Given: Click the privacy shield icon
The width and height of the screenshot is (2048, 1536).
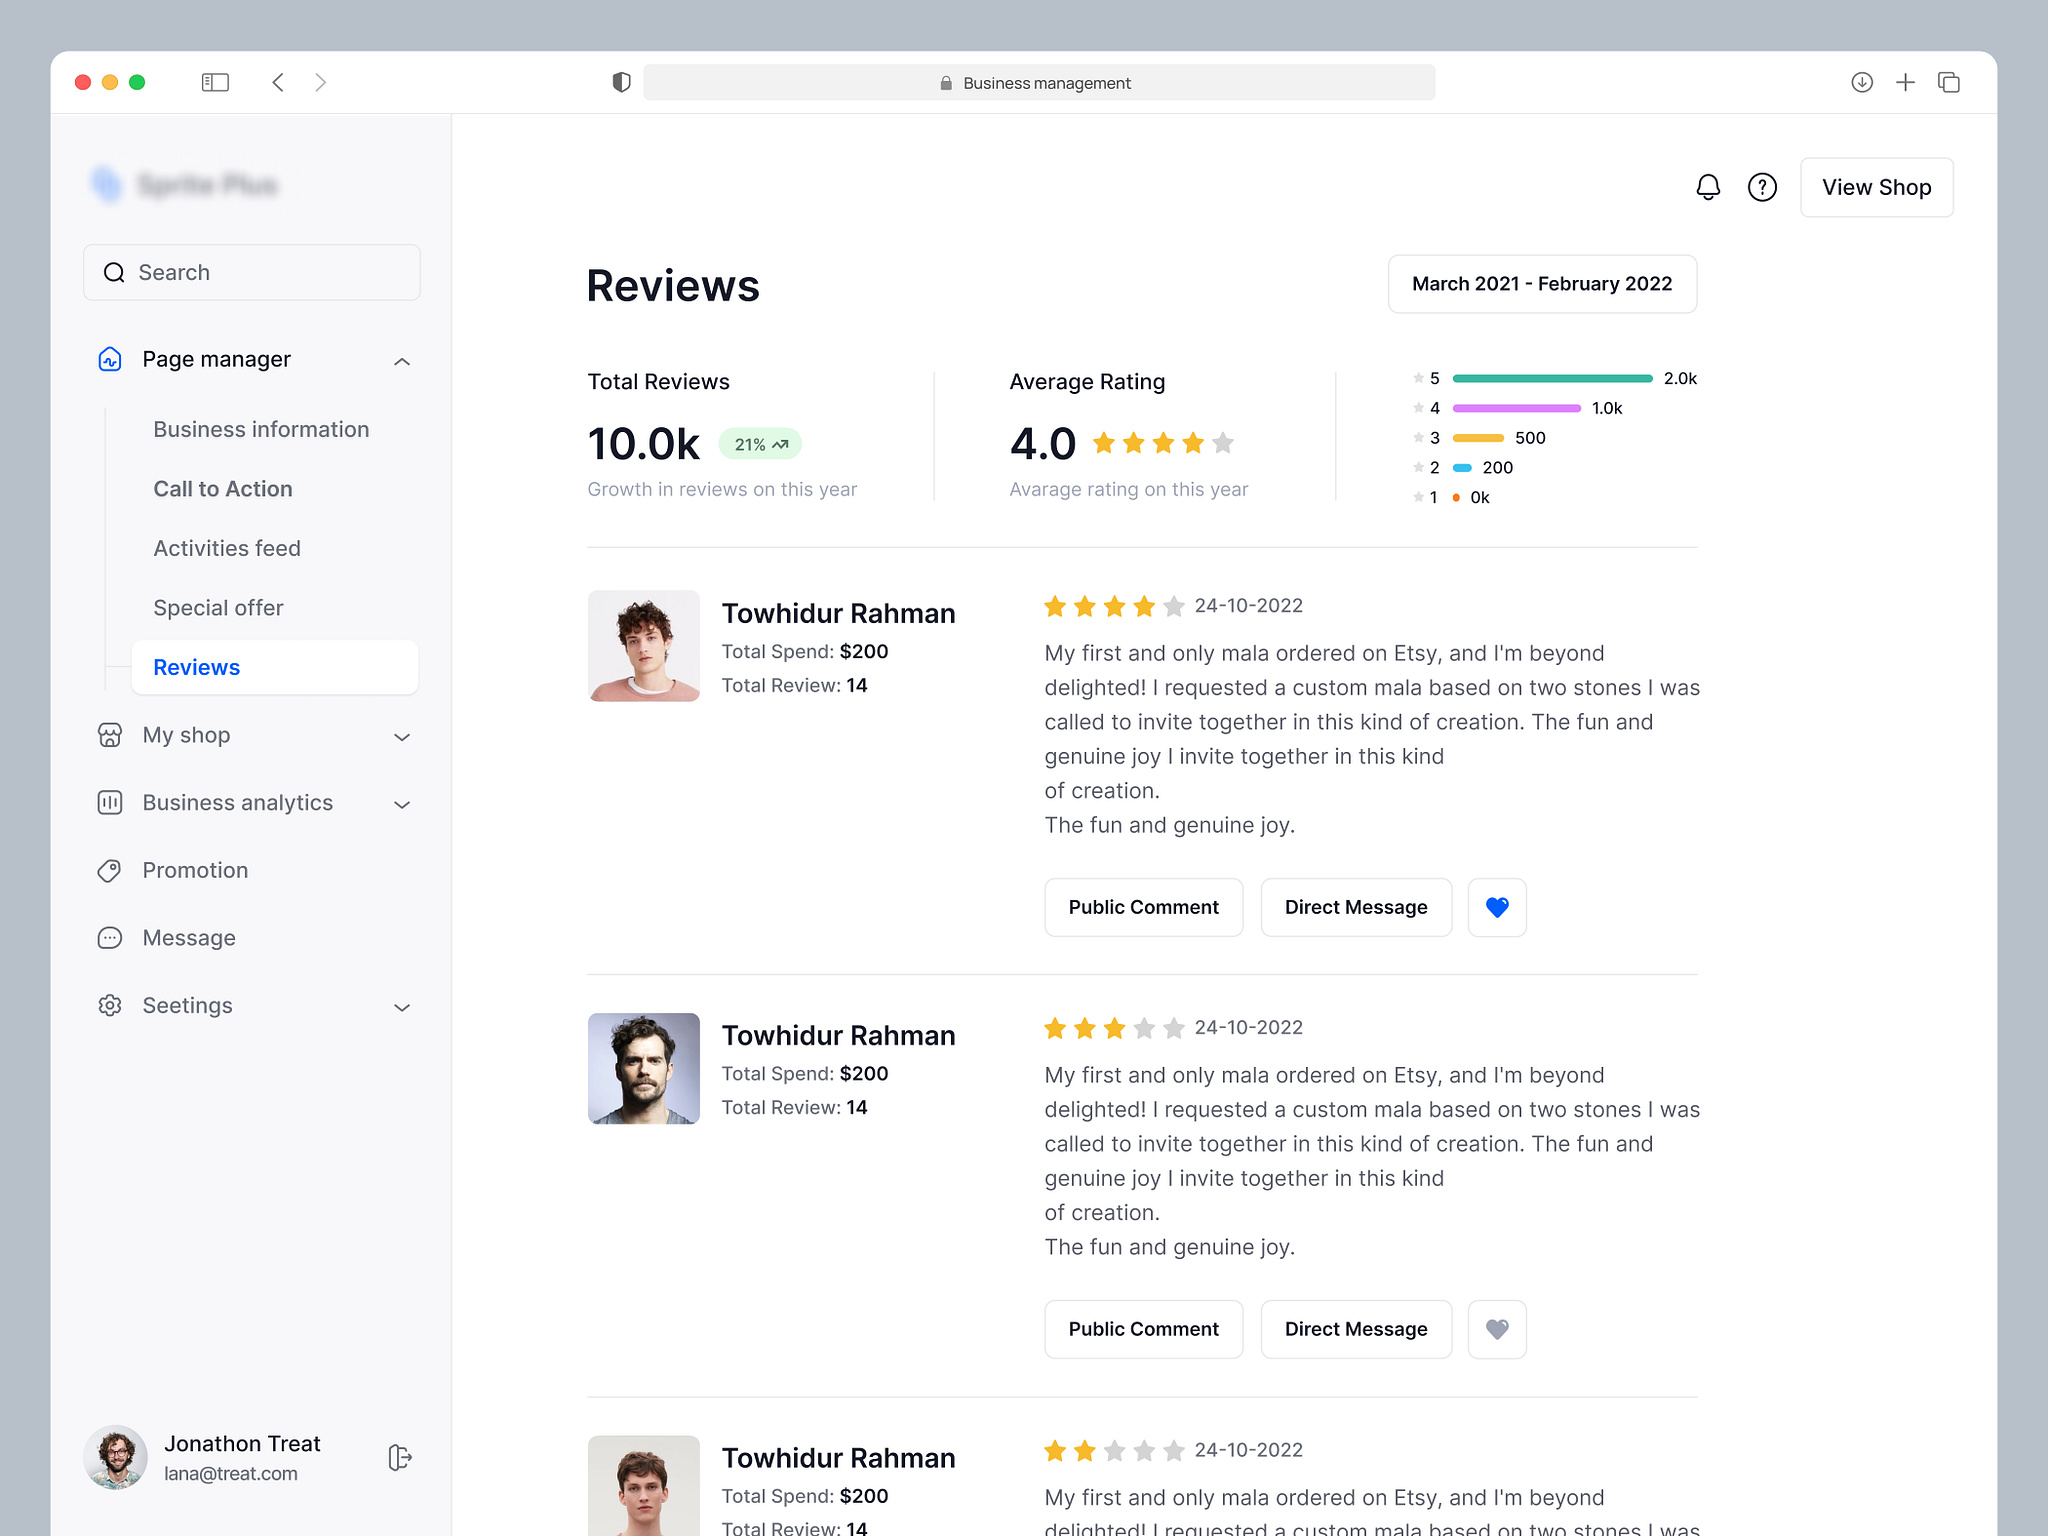Looking at the screenshot, I should [x=621, y=82].
